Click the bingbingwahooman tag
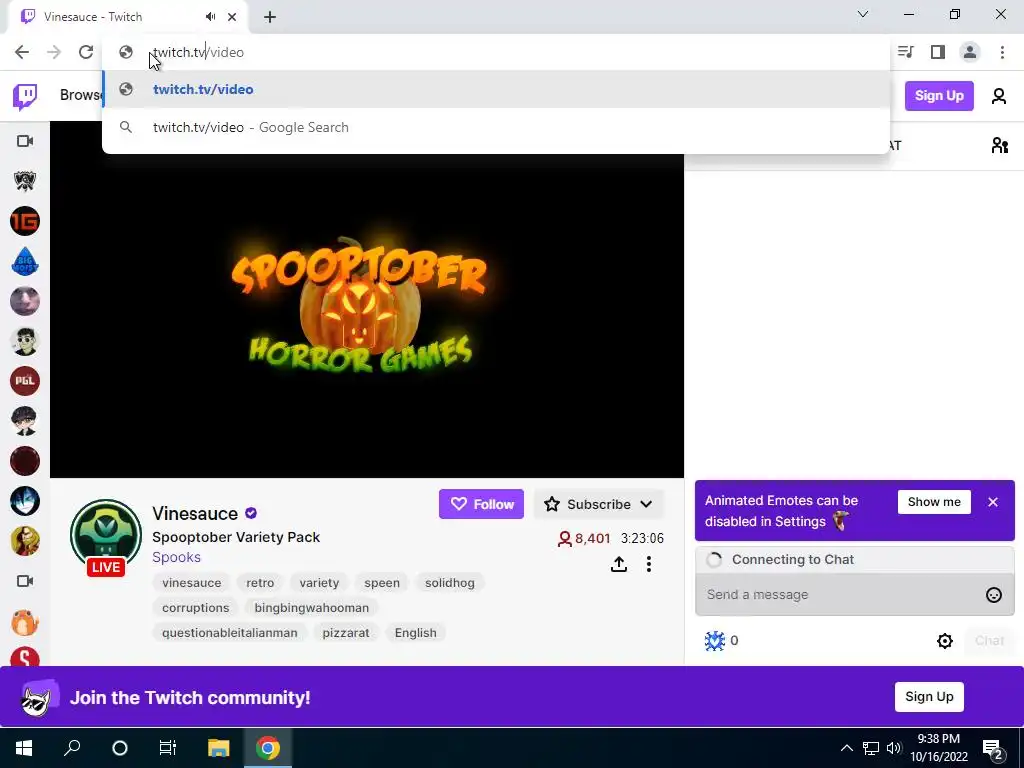Image resolution: width=1024 pixels, height=768 pixels. click(312, 608)
